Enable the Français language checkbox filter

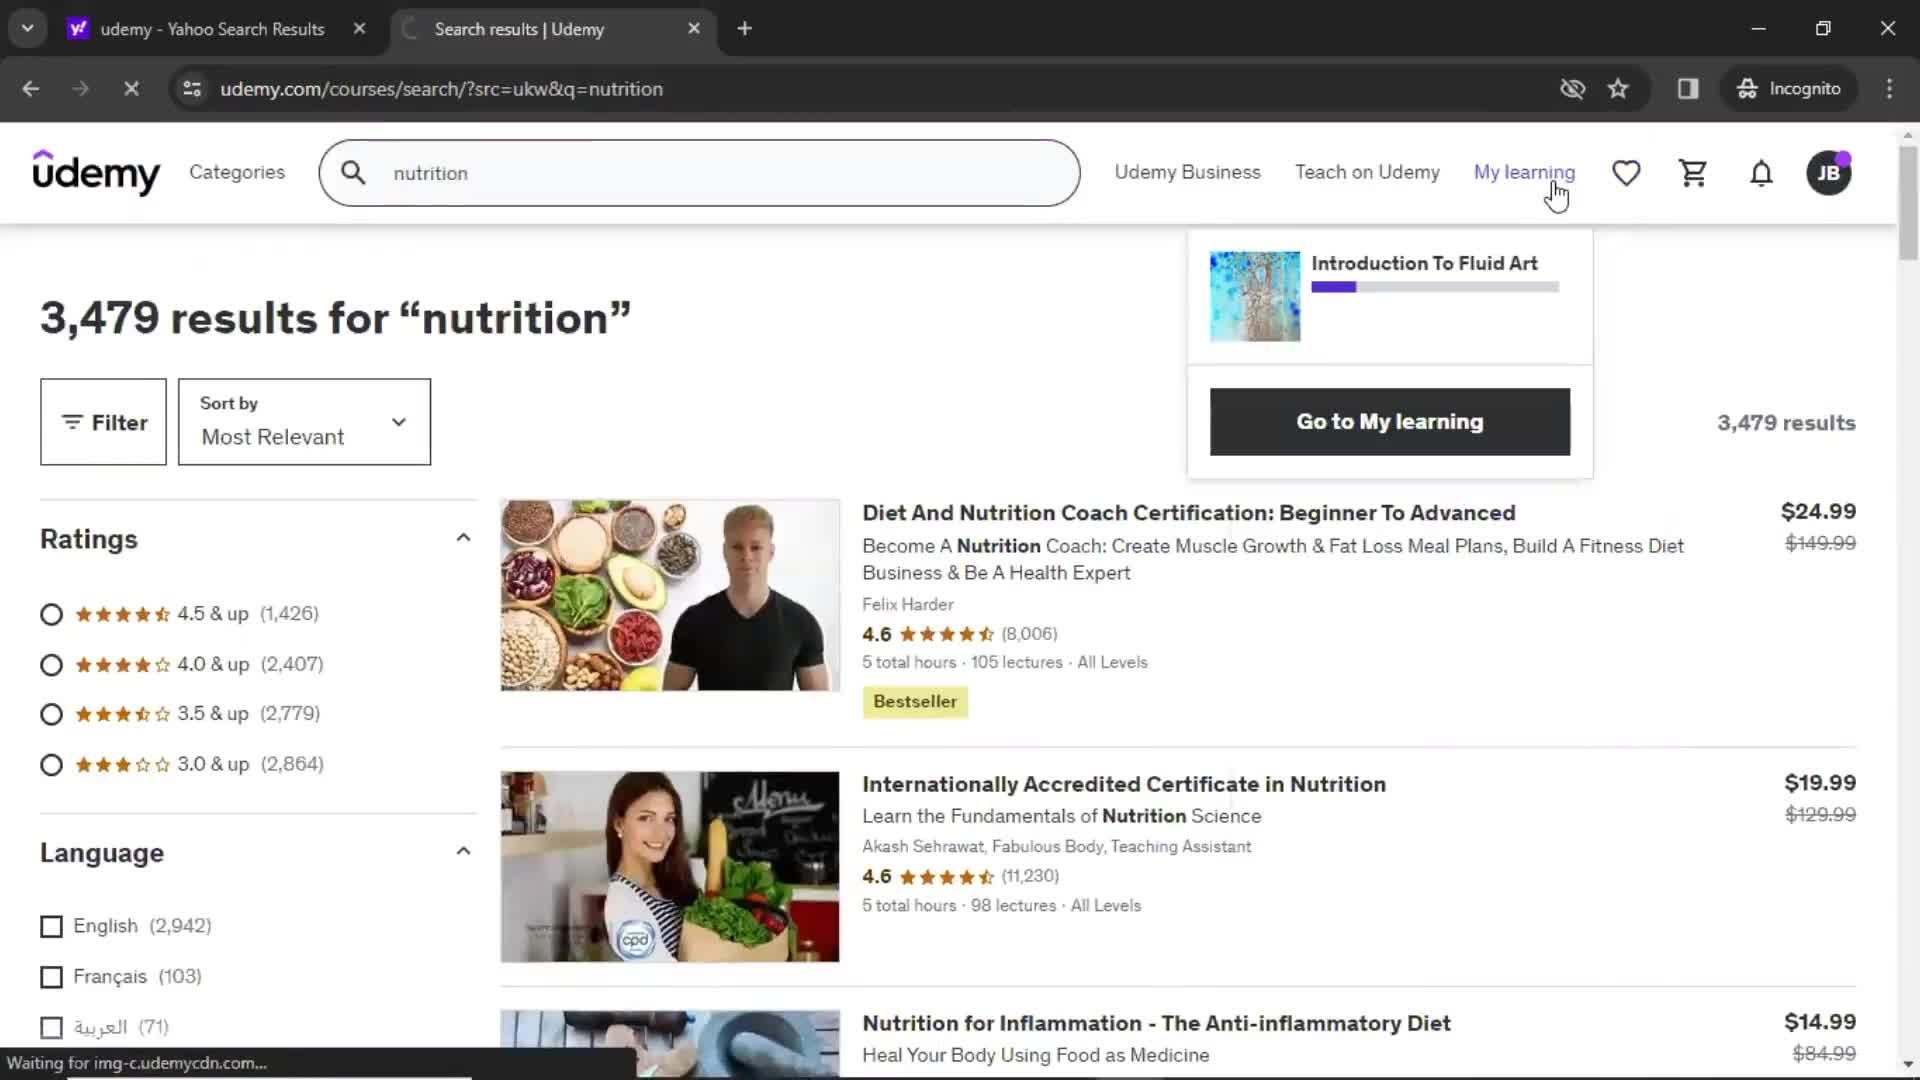coord(50,976)
